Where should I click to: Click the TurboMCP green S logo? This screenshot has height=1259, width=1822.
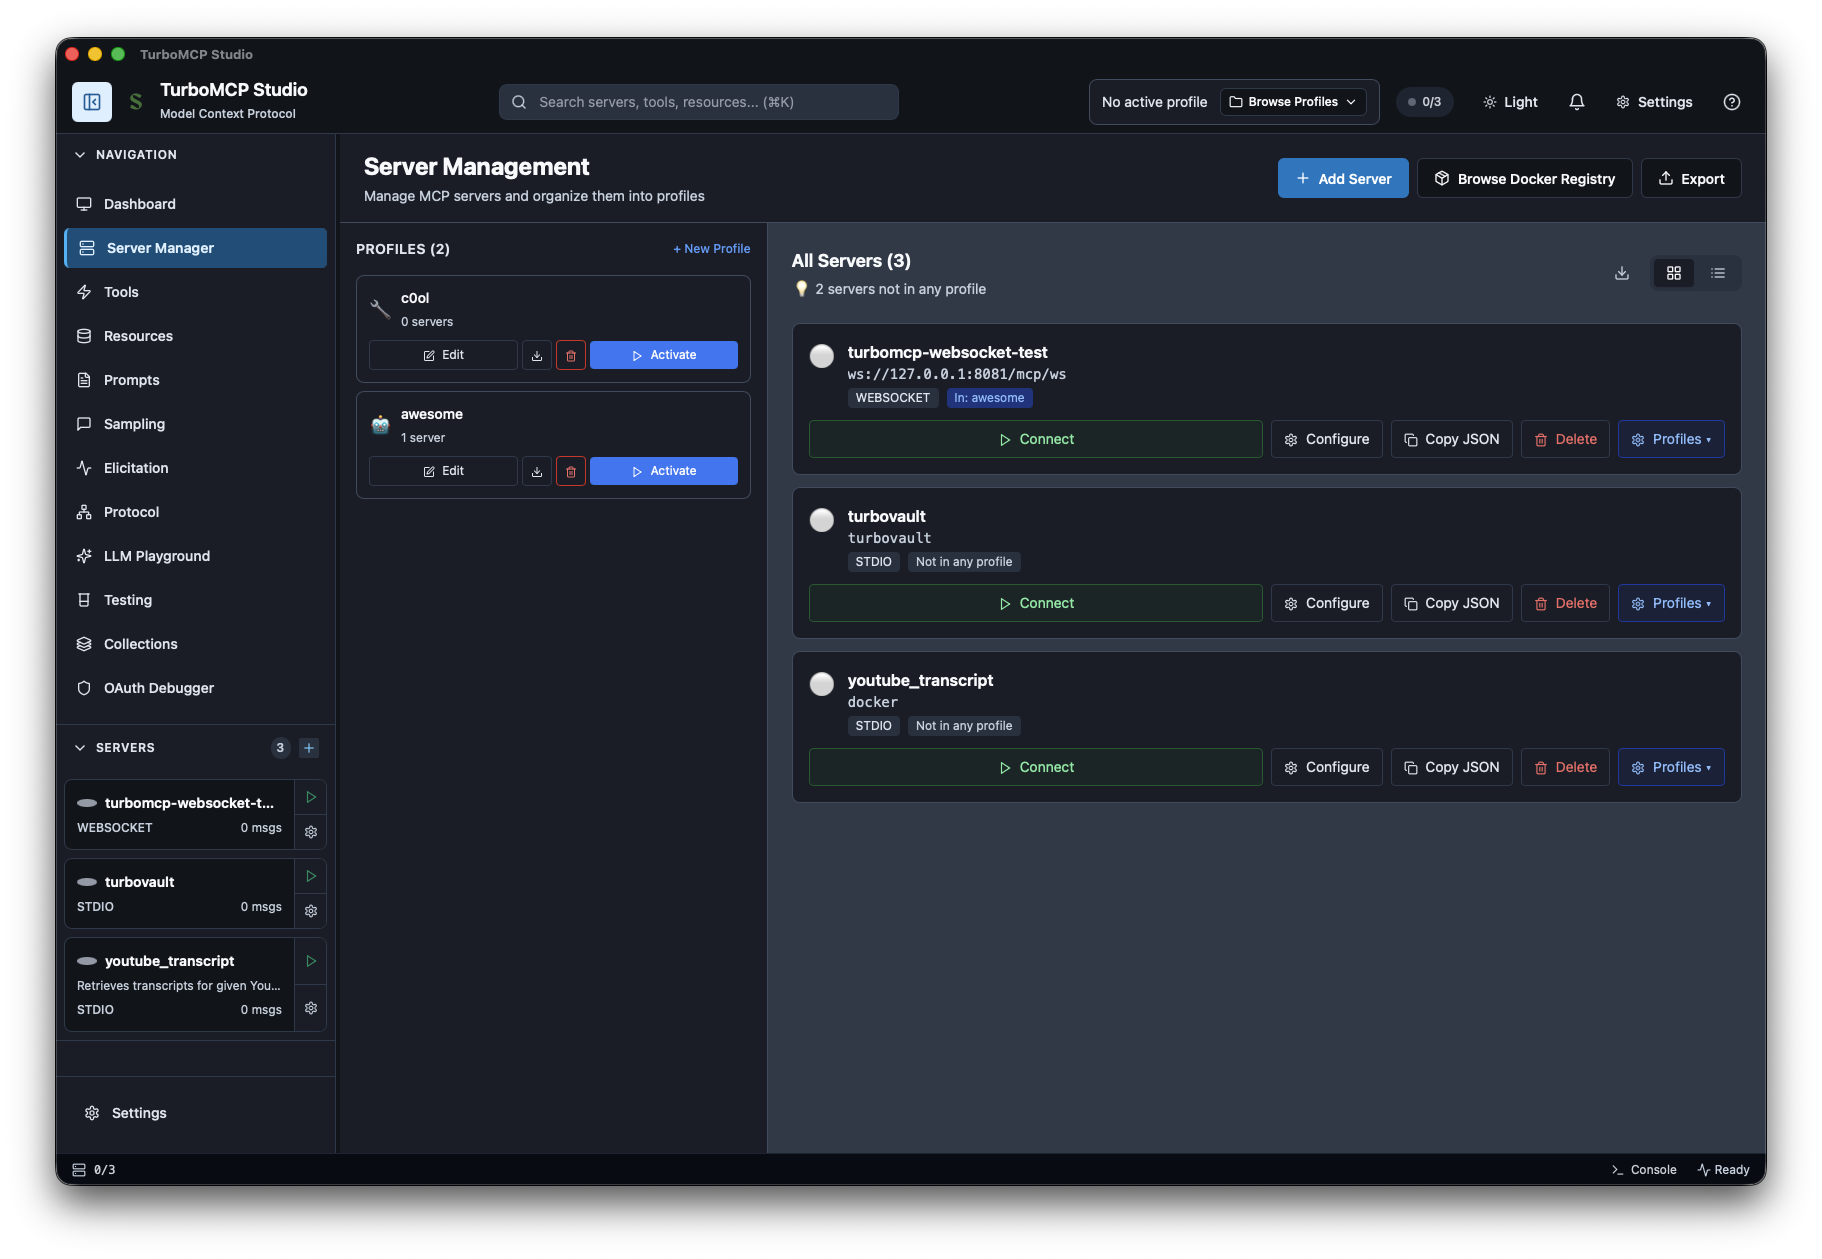tap(136, 102)
